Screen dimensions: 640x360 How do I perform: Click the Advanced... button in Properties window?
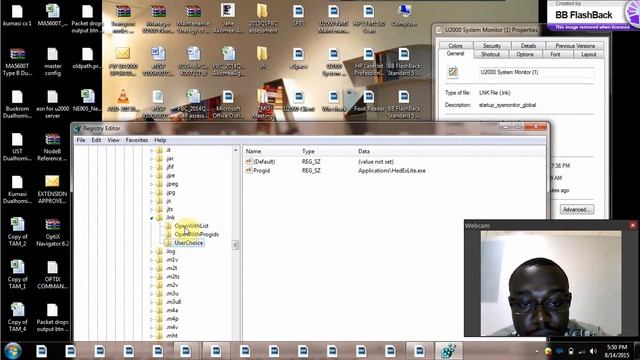576,209
